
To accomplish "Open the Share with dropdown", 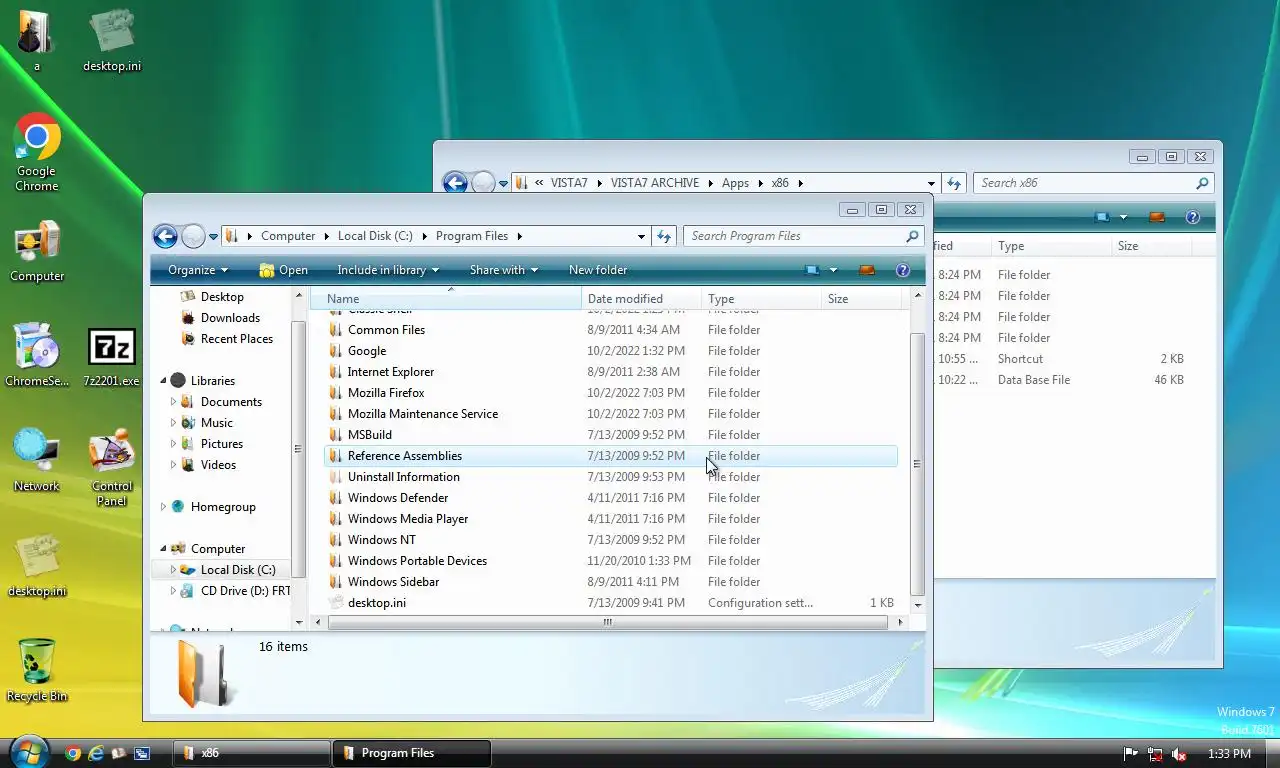I will (504, 270).
